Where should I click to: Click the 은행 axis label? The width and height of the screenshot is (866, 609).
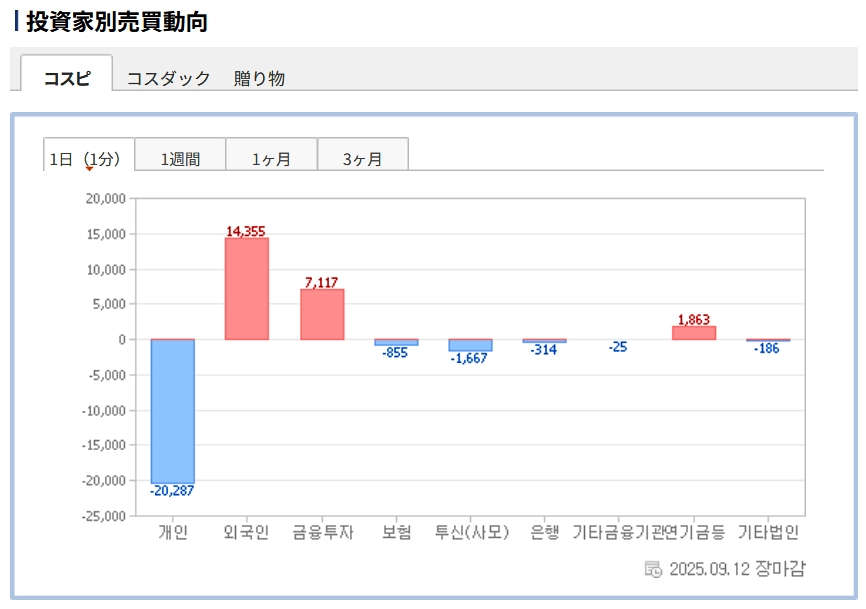(x=544, y=532)
